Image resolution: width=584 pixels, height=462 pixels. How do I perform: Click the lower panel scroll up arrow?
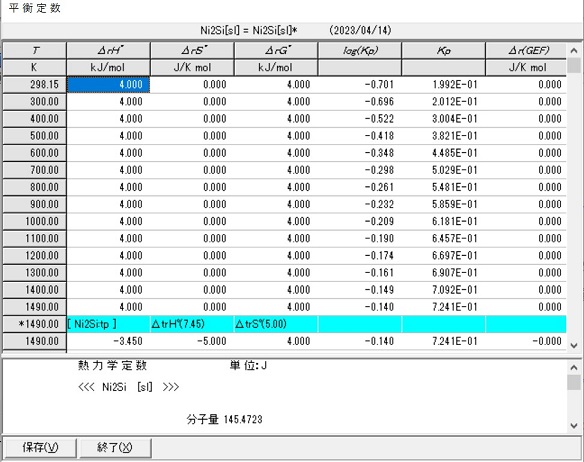pos(574,367)
